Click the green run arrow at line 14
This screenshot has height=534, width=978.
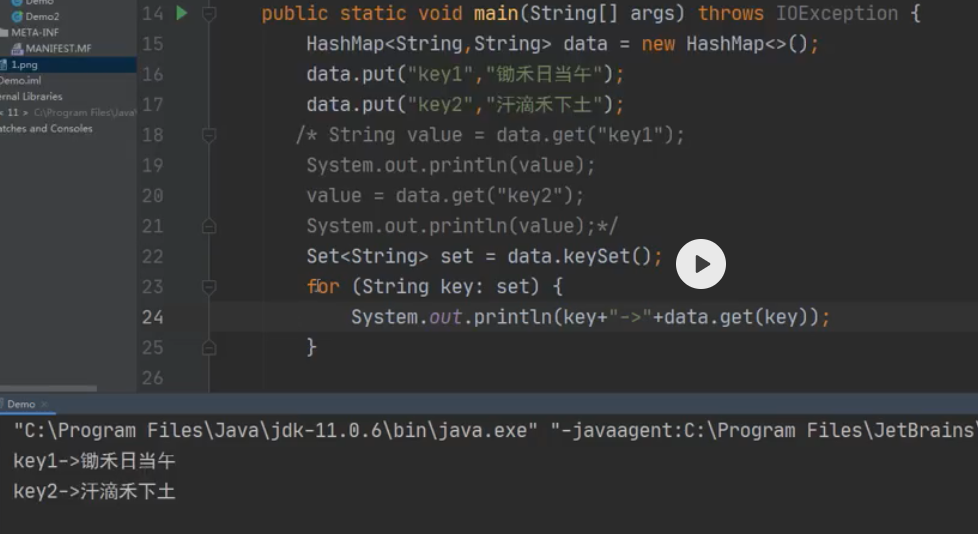click(x=182, y=12)
